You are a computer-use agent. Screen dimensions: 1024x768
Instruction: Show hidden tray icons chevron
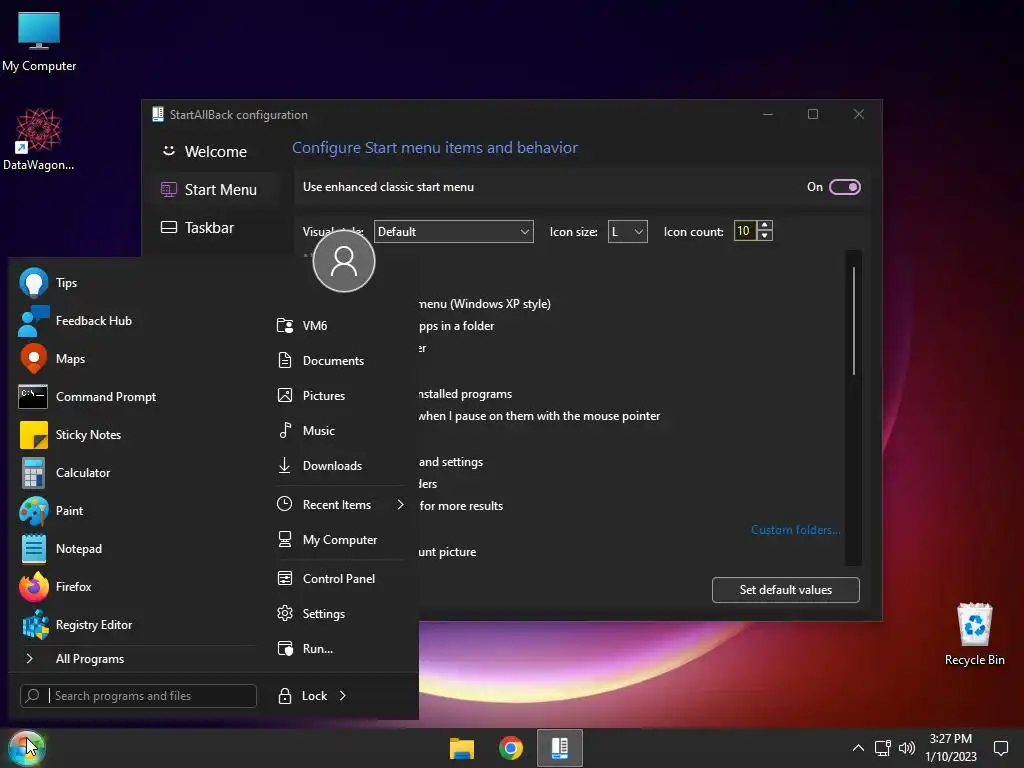(858, 748)
